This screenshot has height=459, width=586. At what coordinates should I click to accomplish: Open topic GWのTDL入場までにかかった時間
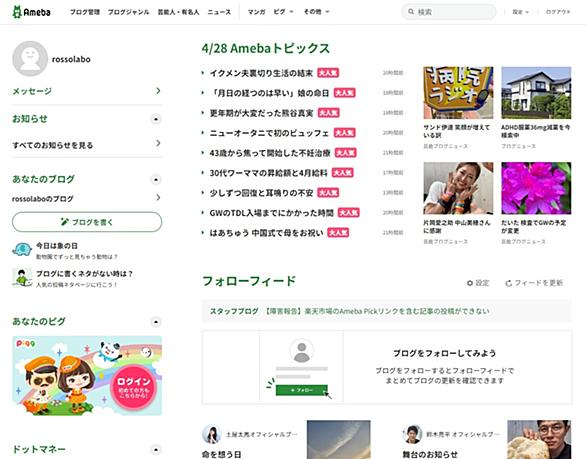pyautogui.click(x=271, y=213)
